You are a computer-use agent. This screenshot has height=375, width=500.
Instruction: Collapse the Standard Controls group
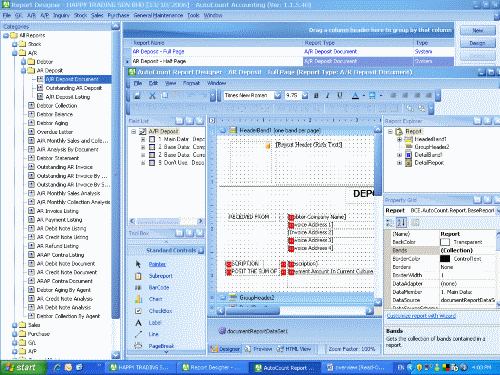click(201, 250)
